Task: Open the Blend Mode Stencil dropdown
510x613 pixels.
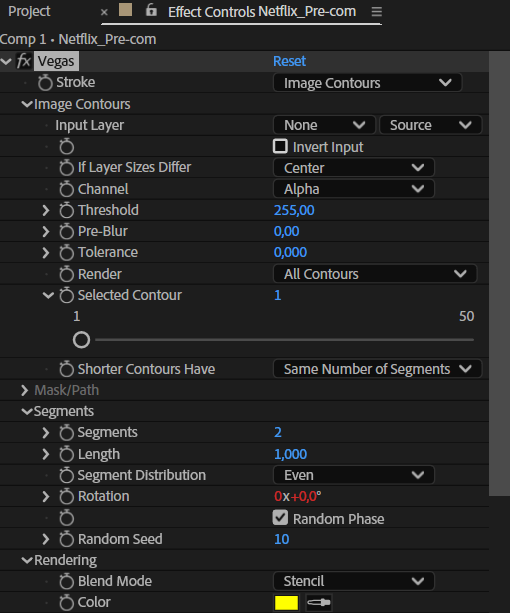Action: click(354, 581)
